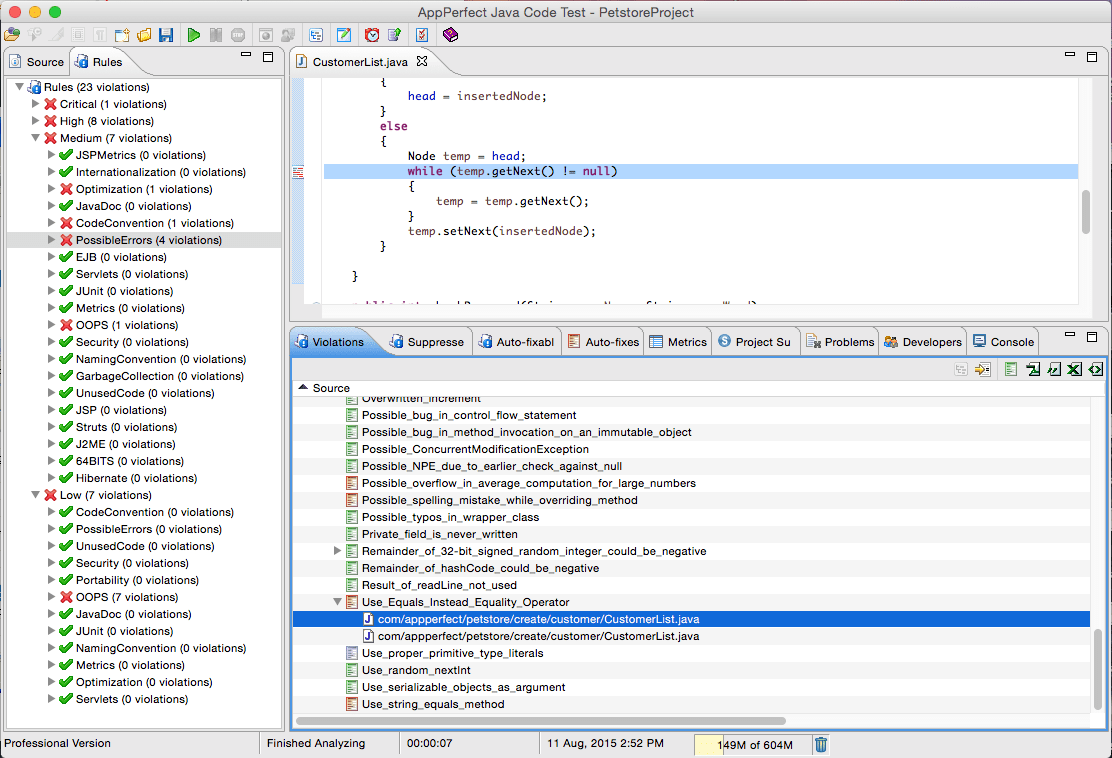1112x758 pixels.
Task: Click the red checklist toolbar icon
Action: click(x=422, y=35)
